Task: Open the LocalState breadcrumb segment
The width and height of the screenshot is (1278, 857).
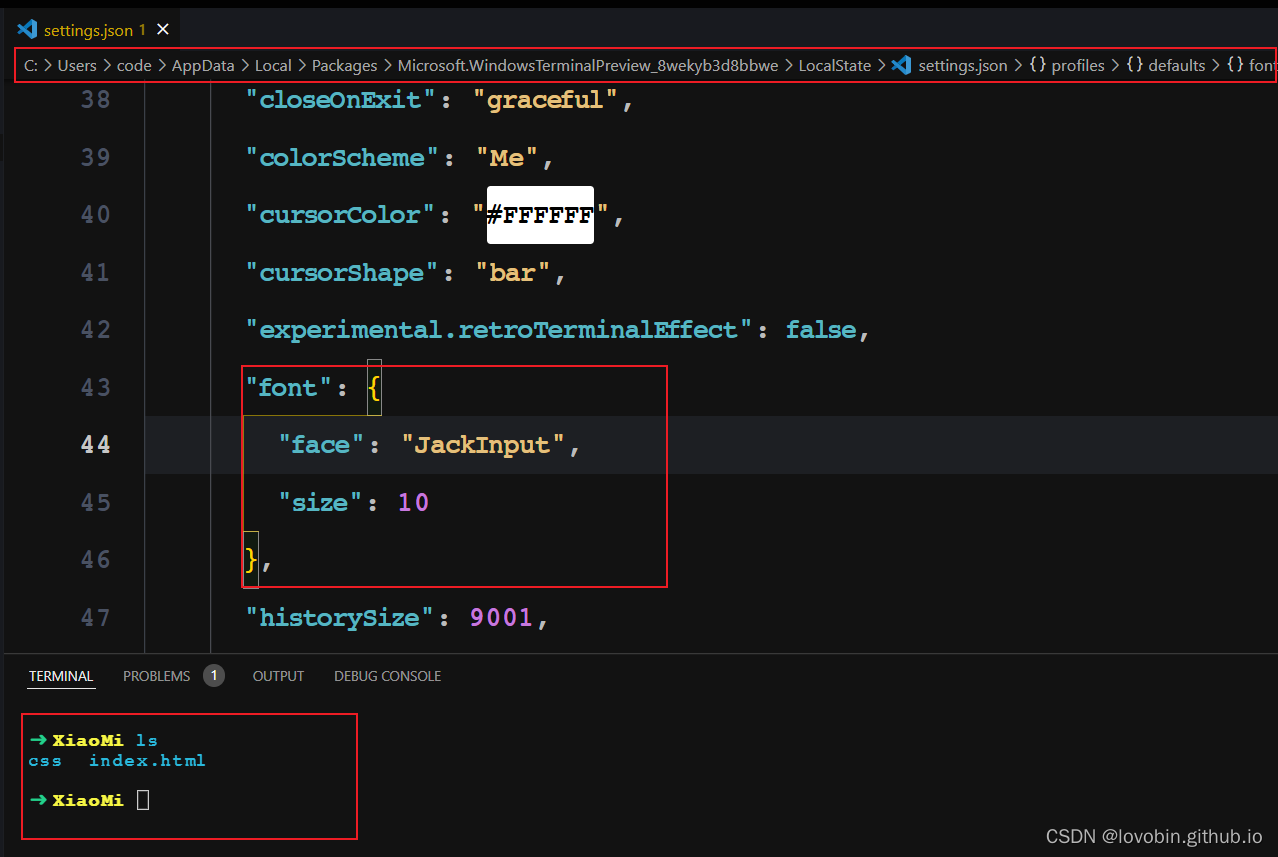Action: coord(835,66)
